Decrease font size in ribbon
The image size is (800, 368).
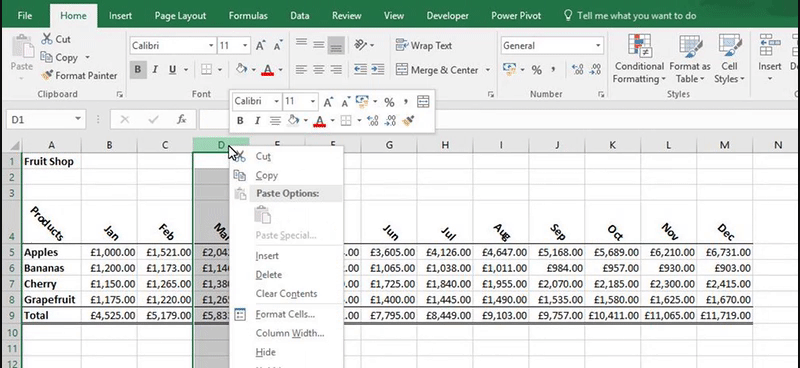(x=278, y=46)
